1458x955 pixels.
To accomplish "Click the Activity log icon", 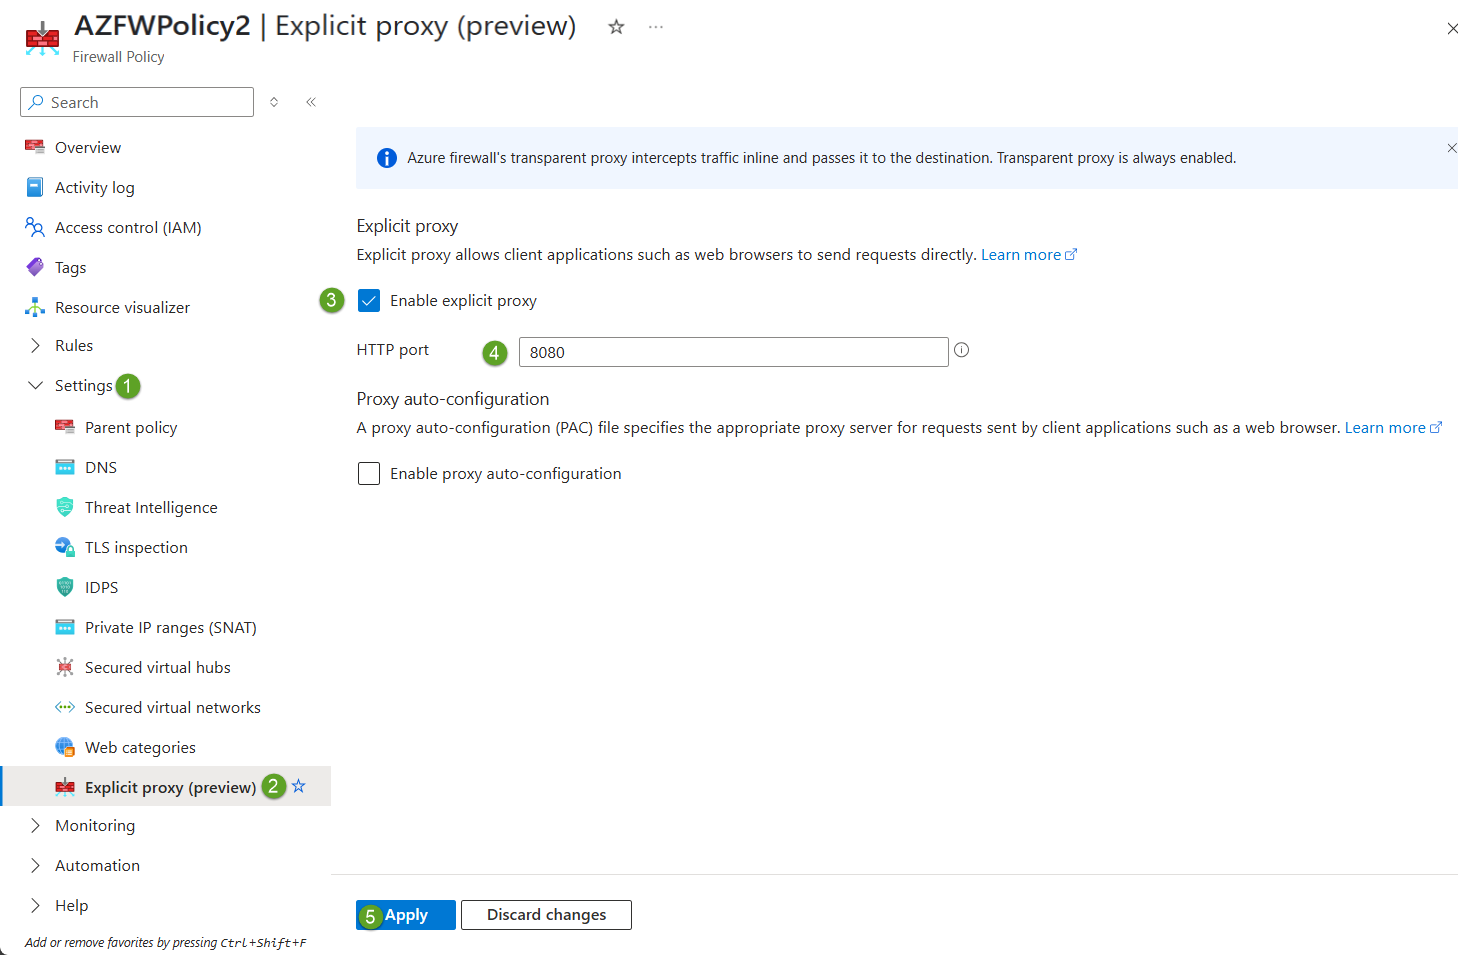I will coord(35,187).
